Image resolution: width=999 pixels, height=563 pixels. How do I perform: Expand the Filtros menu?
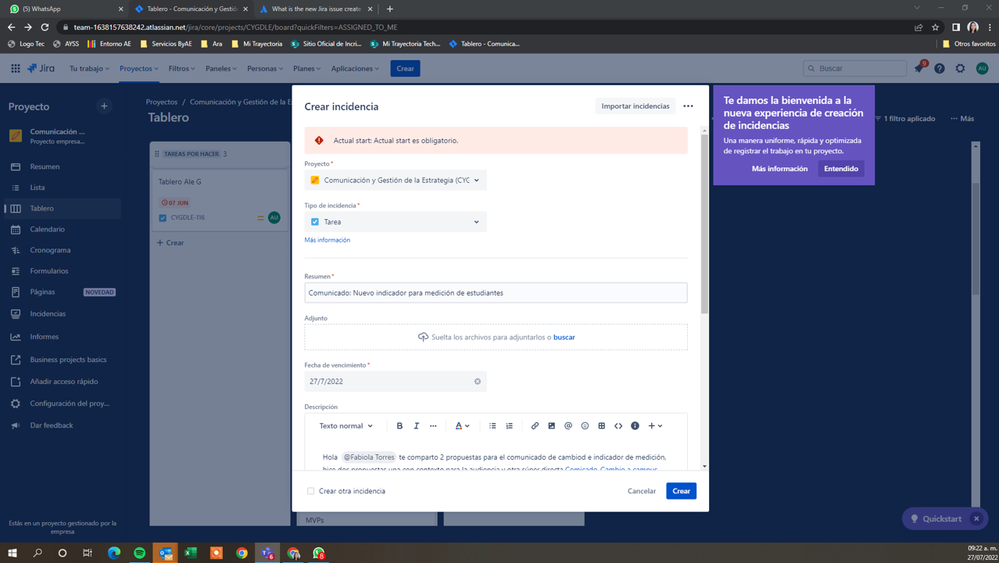pyautogui.click(x=182, y=68)
